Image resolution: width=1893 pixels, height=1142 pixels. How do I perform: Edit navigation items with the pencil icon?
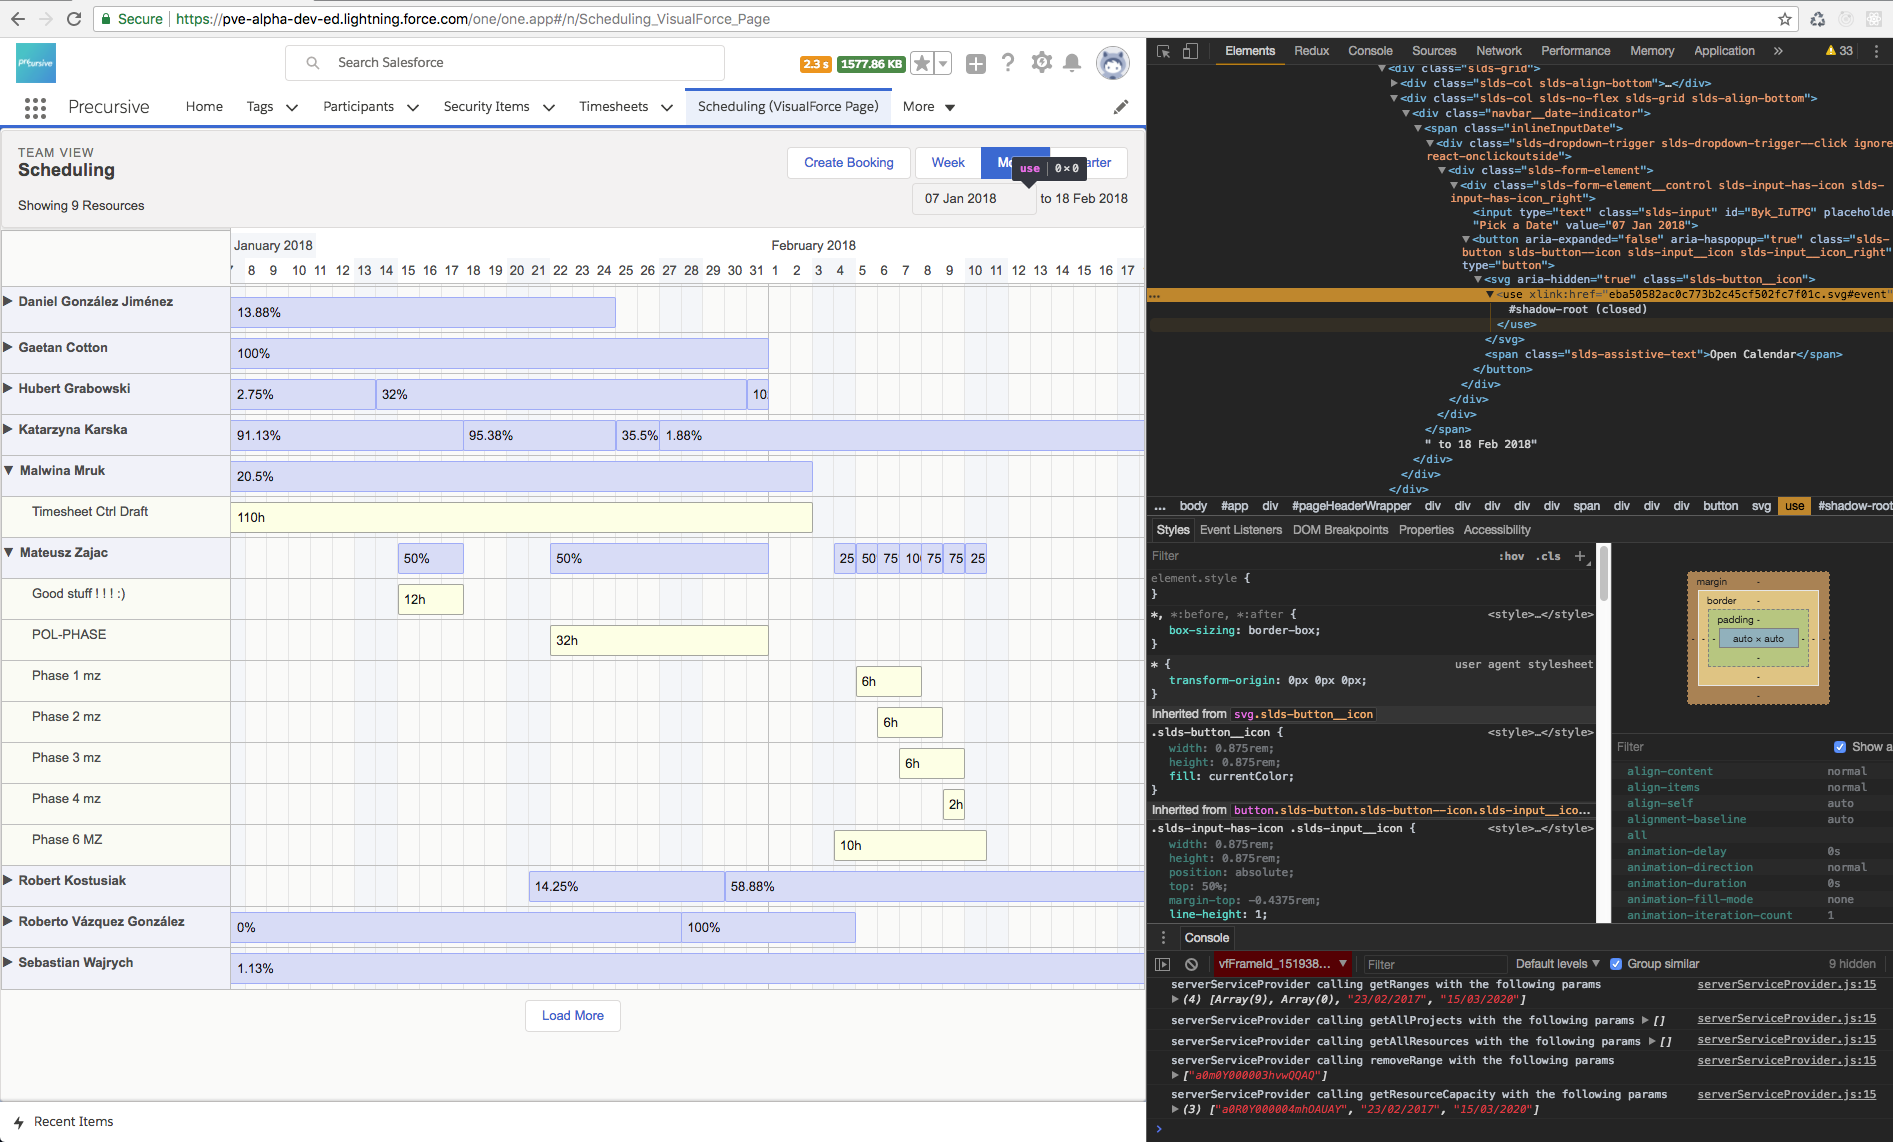coord(1121,106)
